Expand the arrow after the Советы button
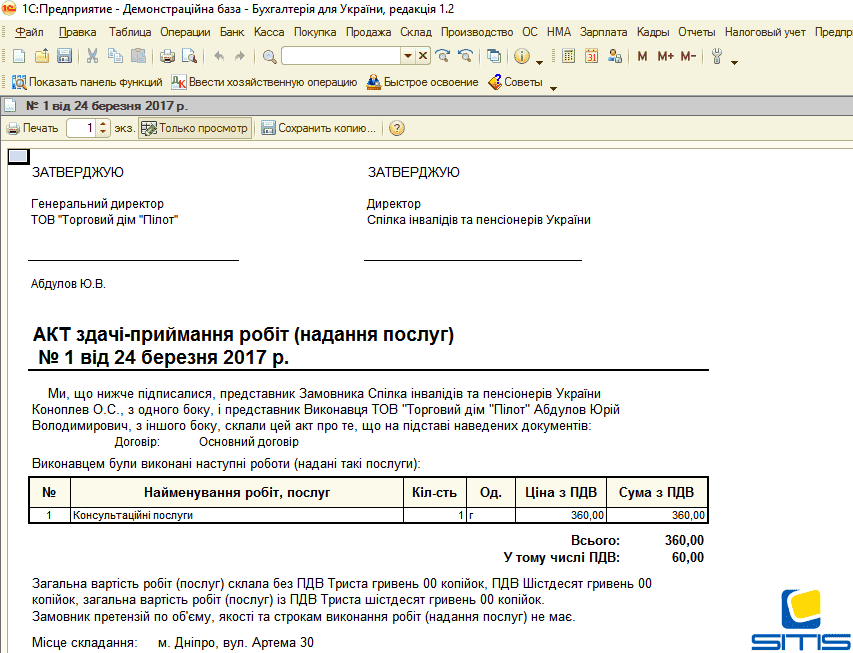This screenshot has height=653, width=853. (x=553, y=88)
